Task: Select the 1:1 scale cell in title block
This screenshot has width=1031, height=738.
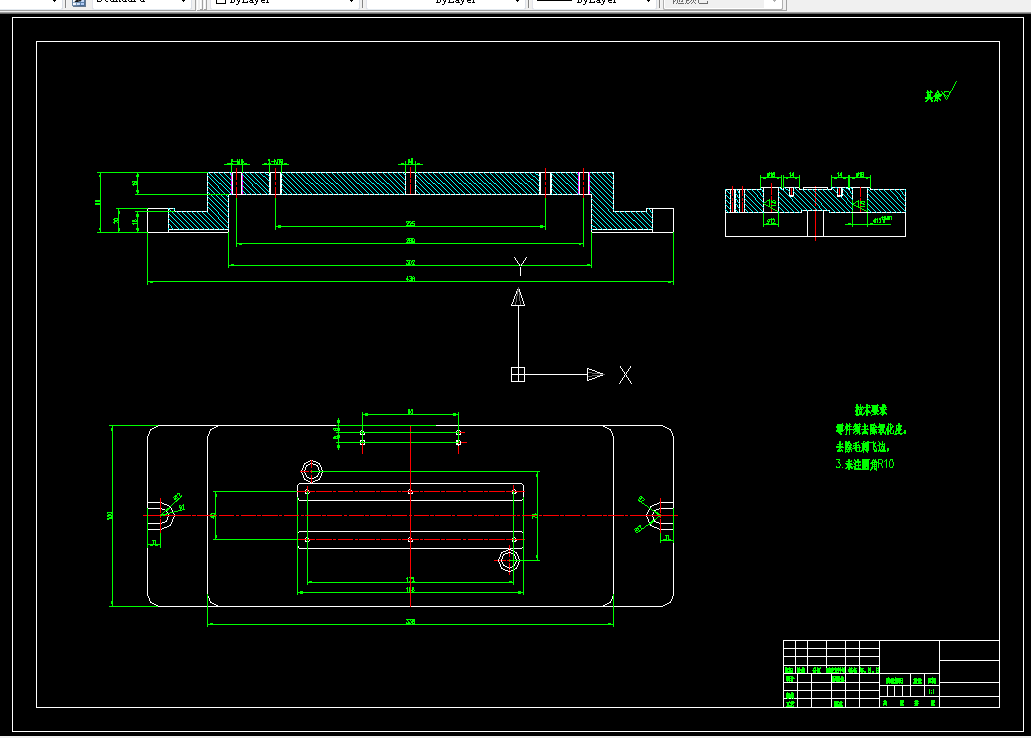Action: [932, 692]
